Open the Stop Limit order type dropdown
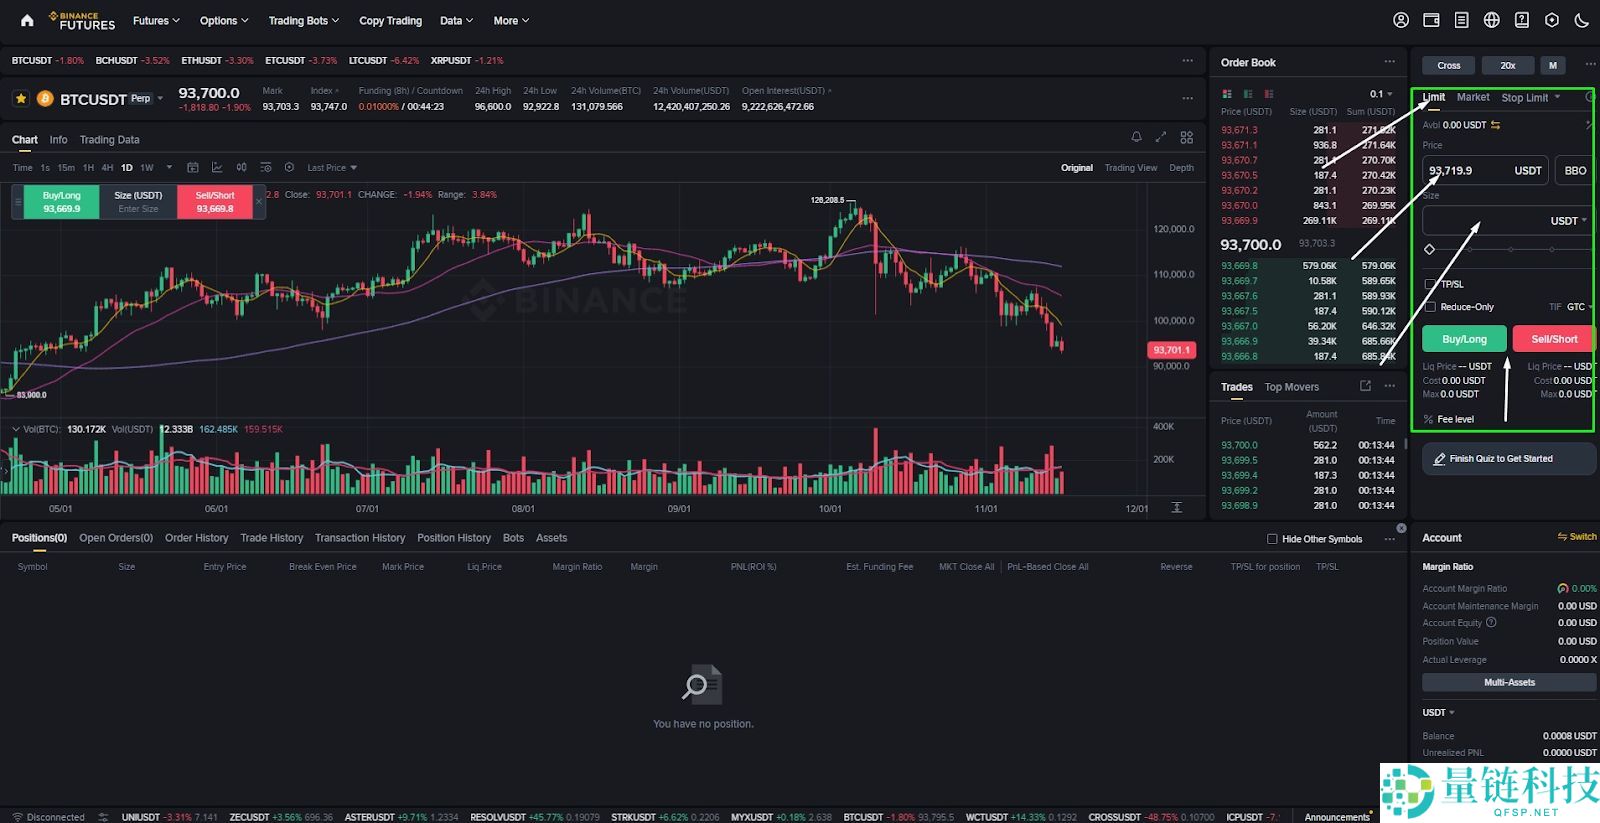This screenshot has width=1600, height=823. [1530, 98]
